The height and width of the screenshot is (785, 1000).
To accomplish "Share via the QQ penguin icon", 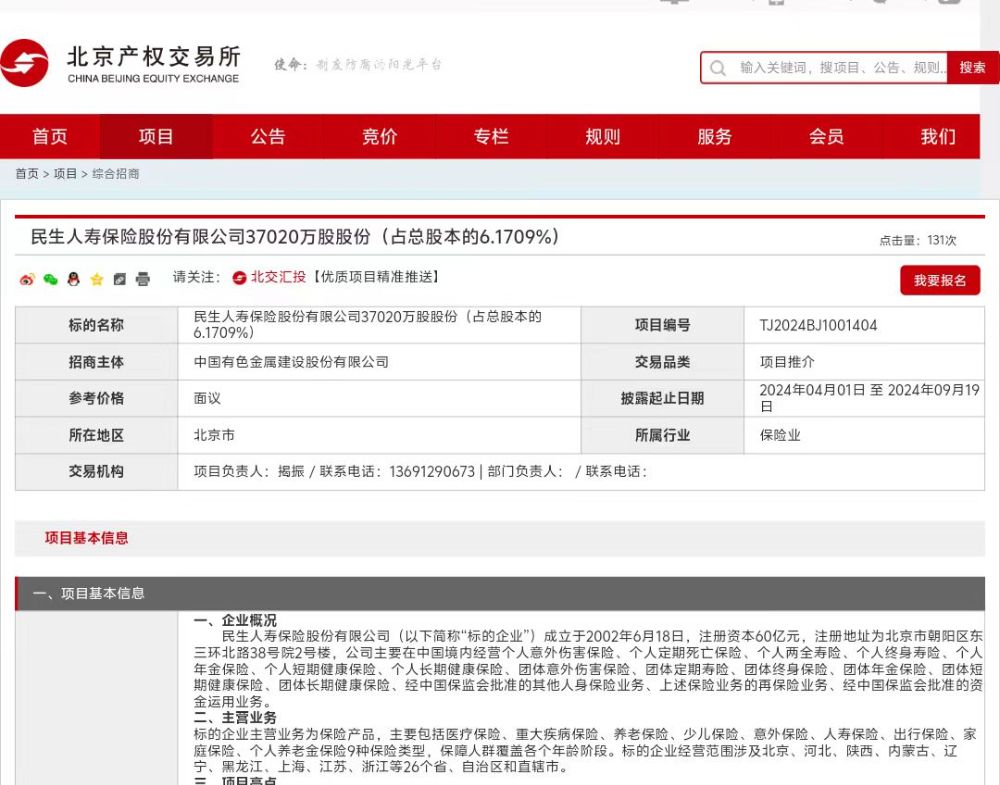I will pos(73,279).
